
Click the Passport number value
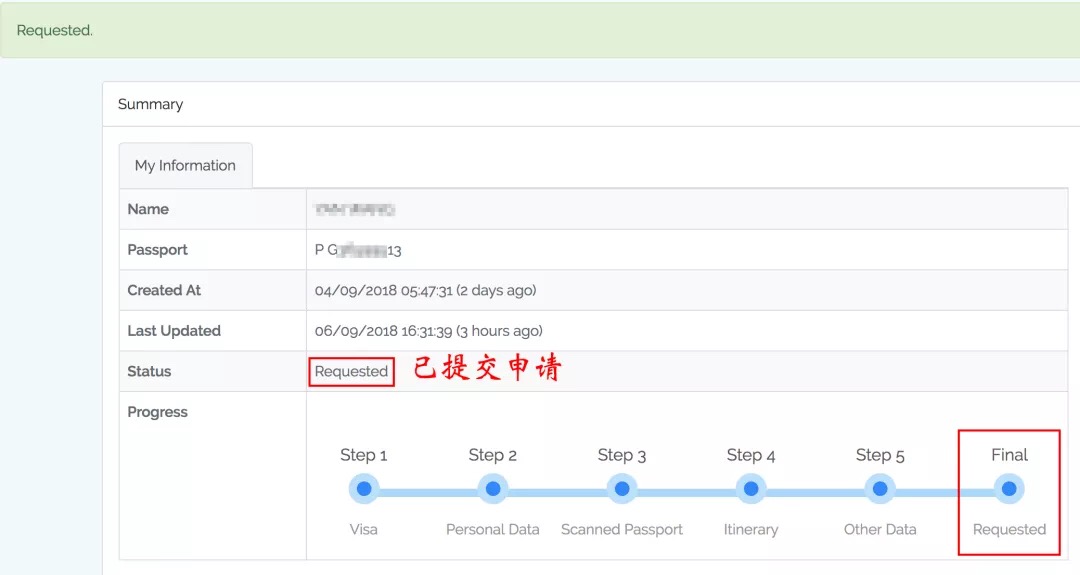358,250
